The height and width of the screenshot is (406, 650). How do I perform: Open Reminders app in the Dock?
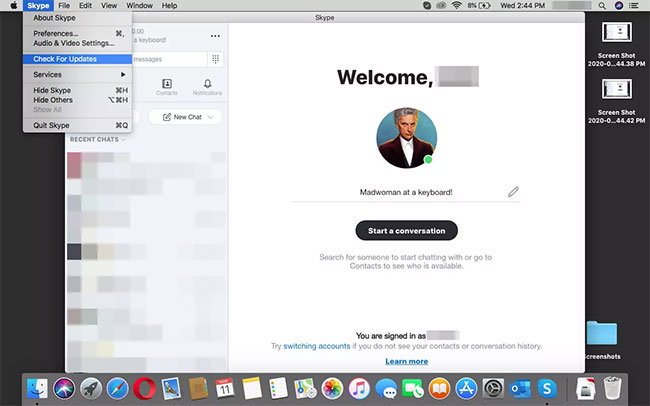pos(278,389)
